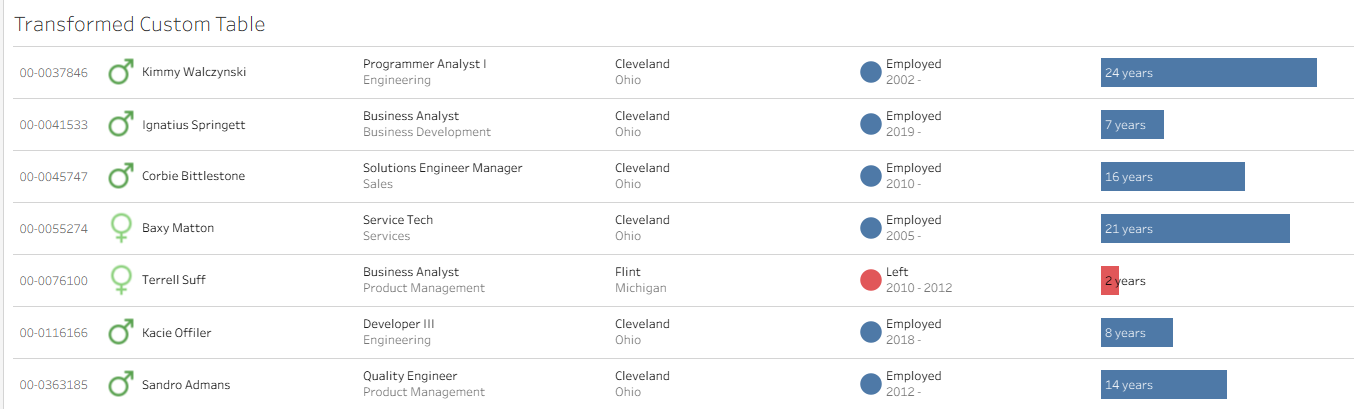This screenshot has height=409, width=1355.
Task: Click the Transformed Custom Table title
Action: coord(140,24)
